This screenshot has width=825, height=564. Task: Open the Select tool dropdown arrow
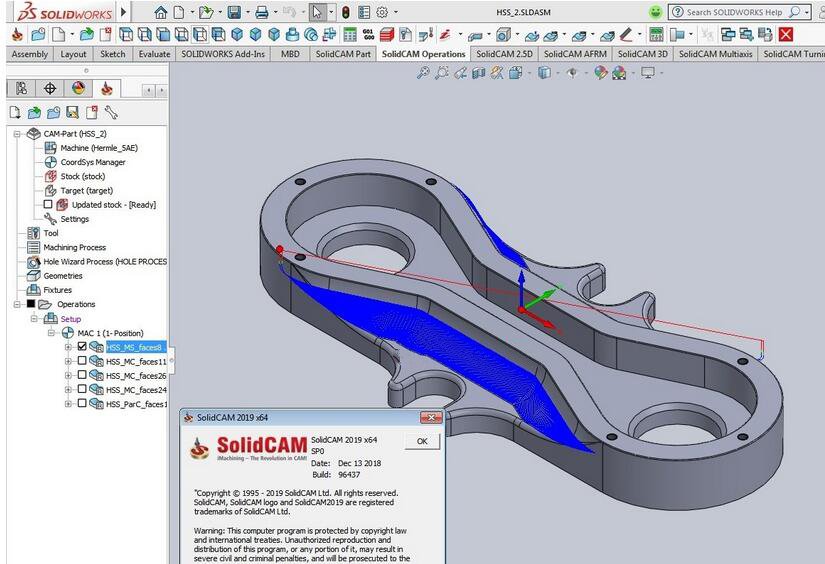[331, 12]
